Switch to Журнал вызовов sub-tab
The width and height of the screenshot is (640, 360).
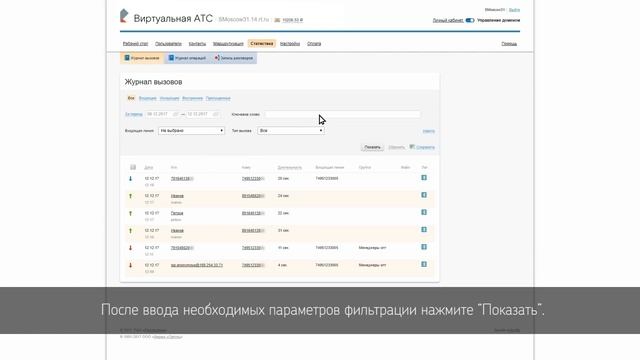142,58
